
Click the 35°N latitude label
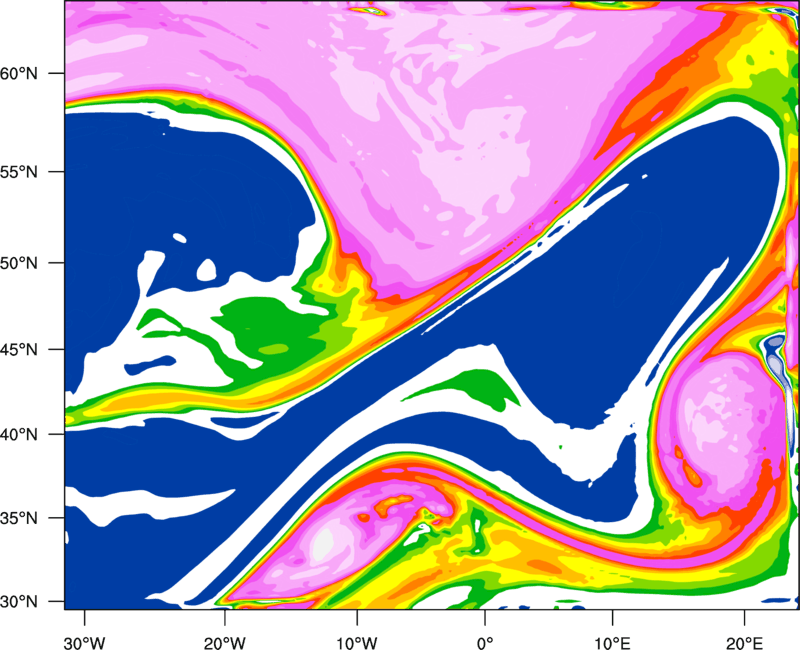click(19, 518)
